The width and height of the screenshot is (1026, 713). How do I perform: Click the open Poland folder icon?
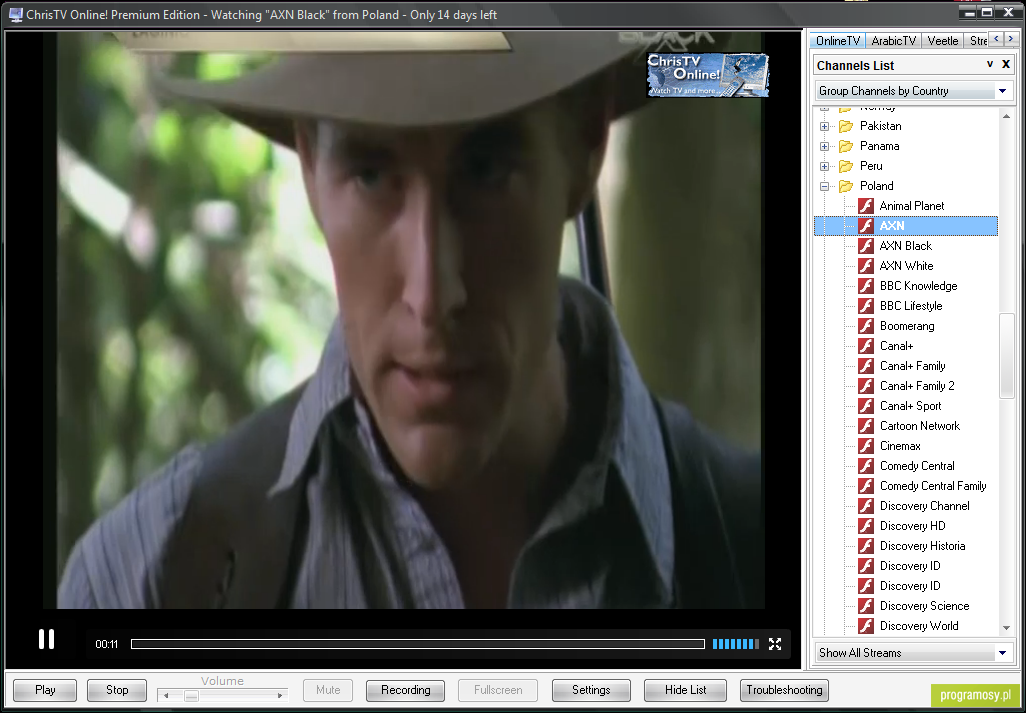(846, 186)
